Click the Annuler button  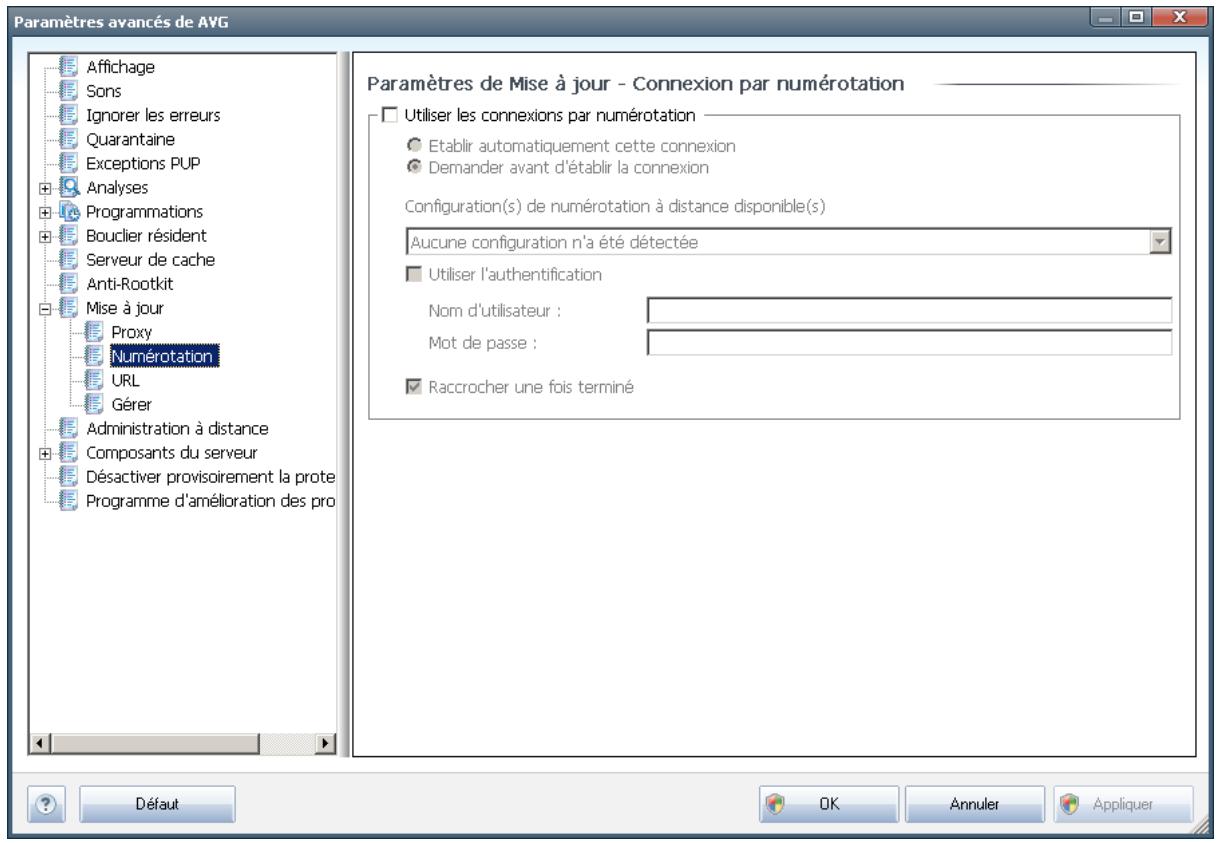(977, 803)
